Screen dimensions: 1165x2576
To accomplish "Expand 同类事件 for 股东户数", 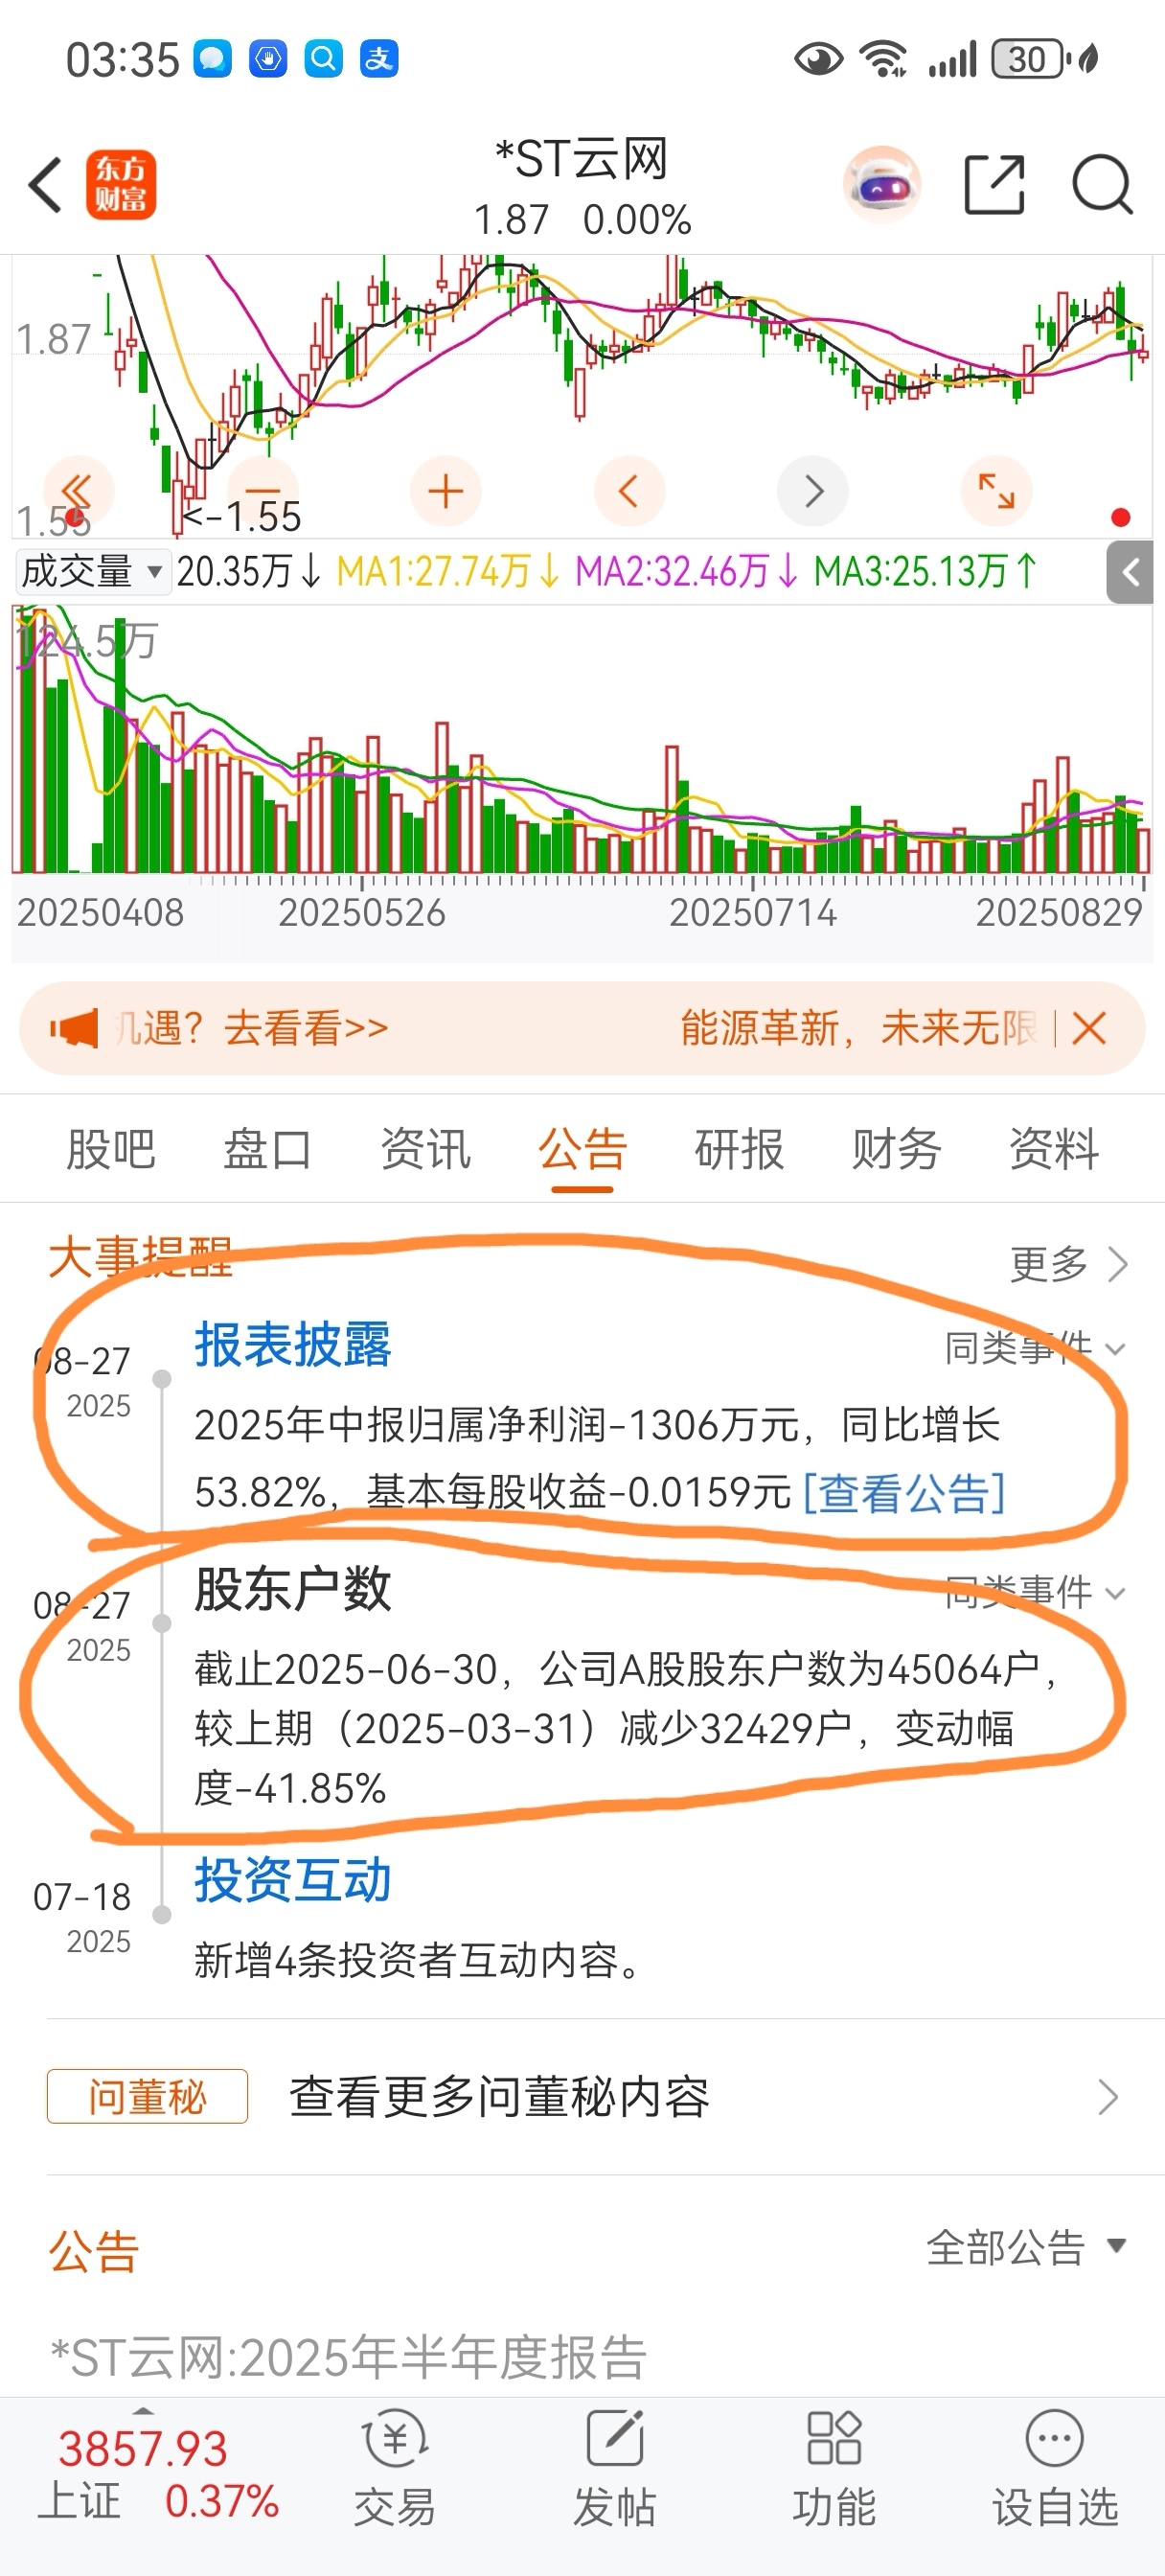I will point(1035,1592).
